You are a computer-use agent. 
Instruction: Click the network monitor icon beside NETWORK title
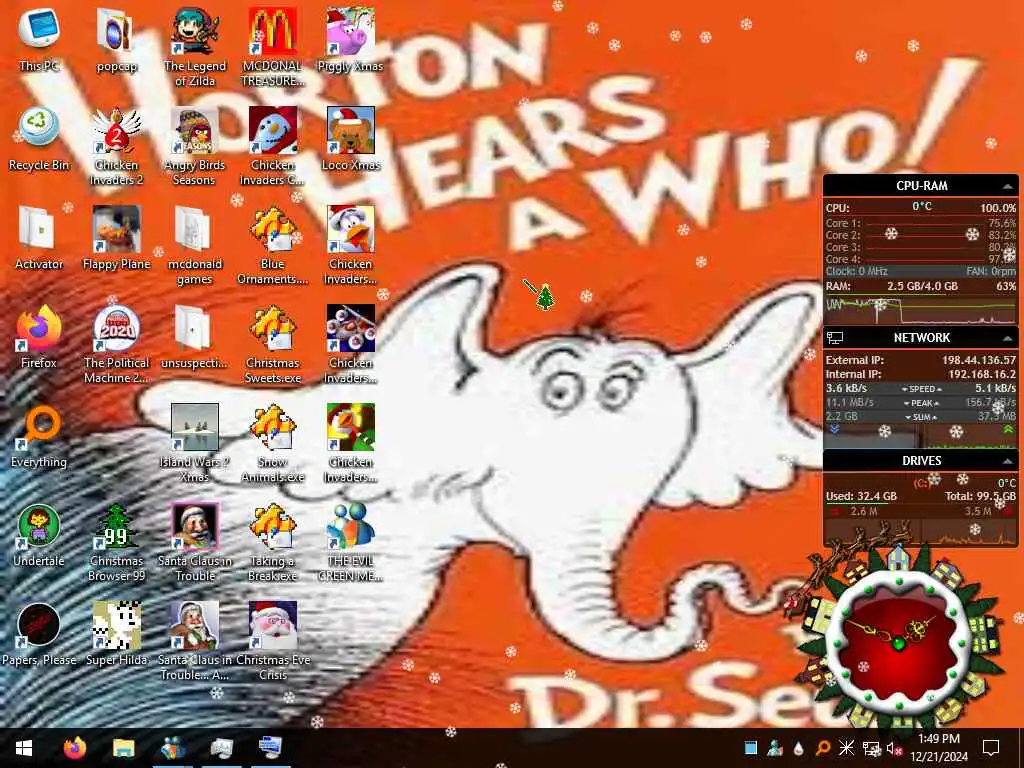click(835, 338)
